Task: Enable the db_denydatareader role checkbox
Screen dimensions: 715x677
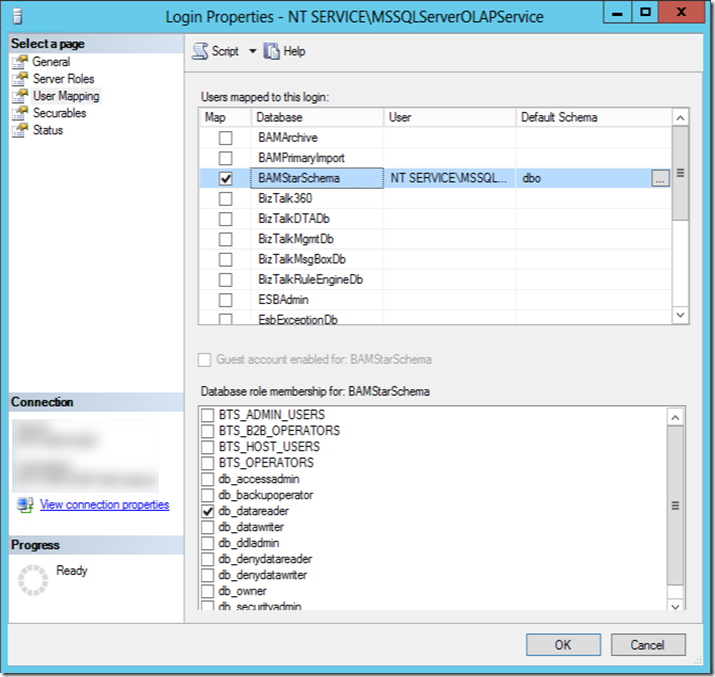Action: (x=207, y=559)
